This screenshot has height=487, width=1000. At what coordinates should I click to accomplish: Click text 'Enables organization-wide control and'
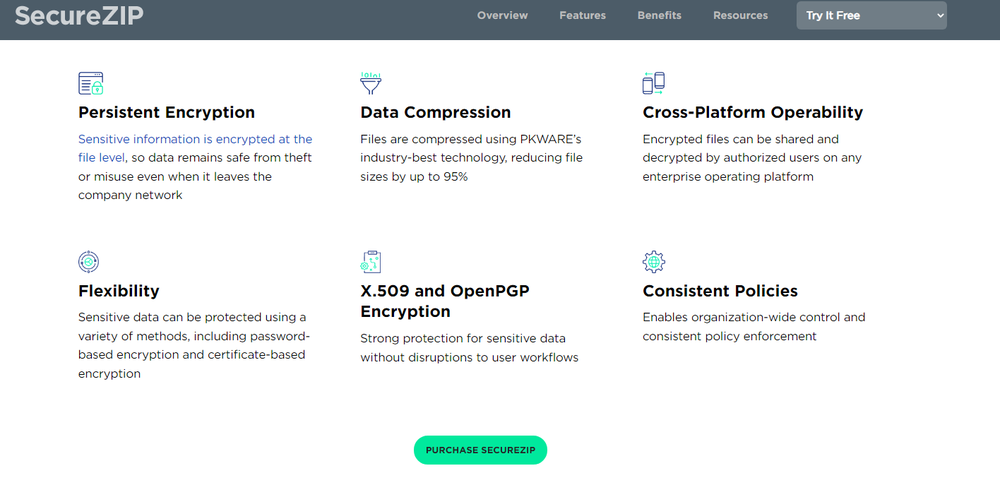point(754,317)
